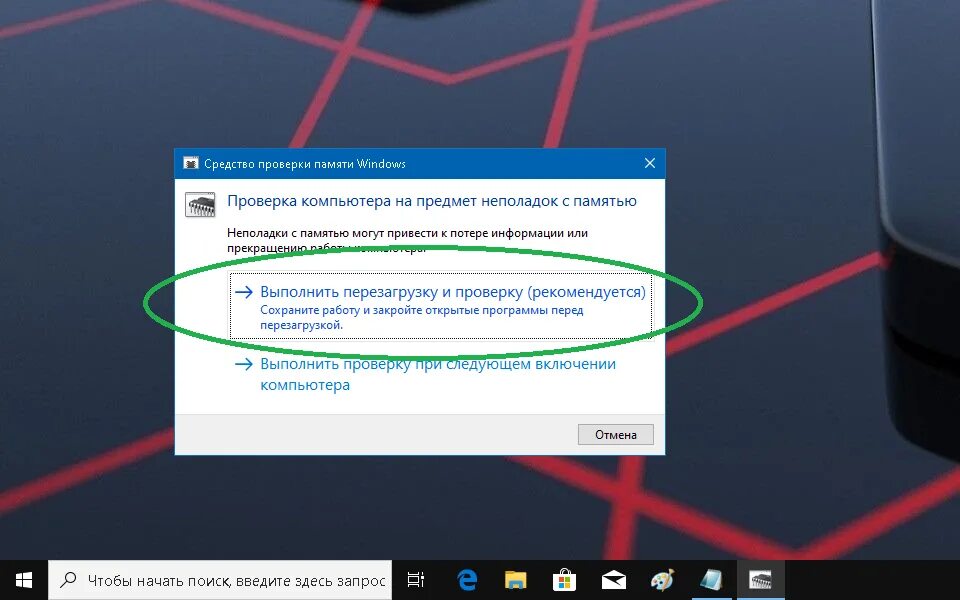Open File Explorer from the taskbar
This screenshot has width=960, height=600.
tap(516, 580)
